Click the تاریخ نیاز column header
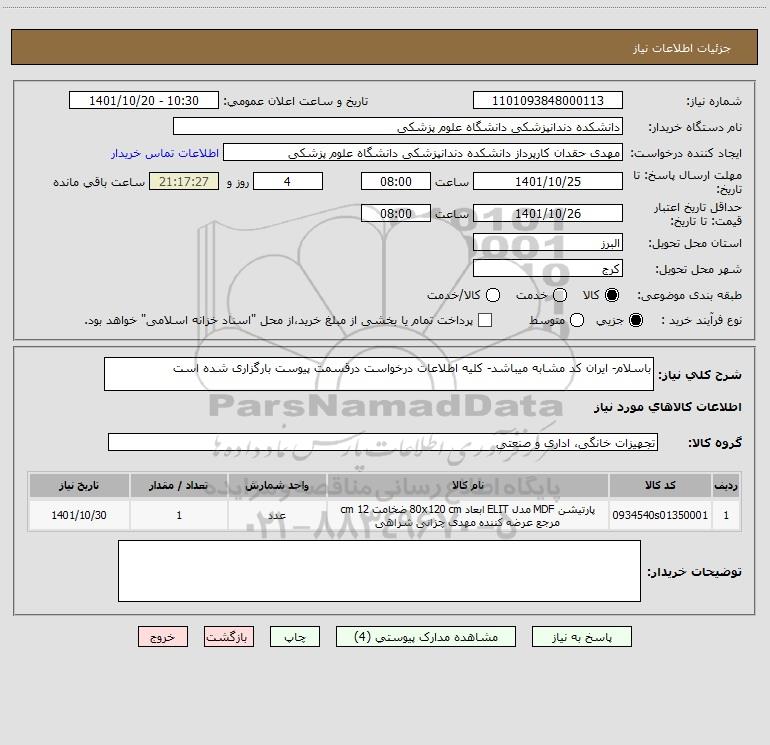Viewport: 770px width, 745px height. [79, 485]
